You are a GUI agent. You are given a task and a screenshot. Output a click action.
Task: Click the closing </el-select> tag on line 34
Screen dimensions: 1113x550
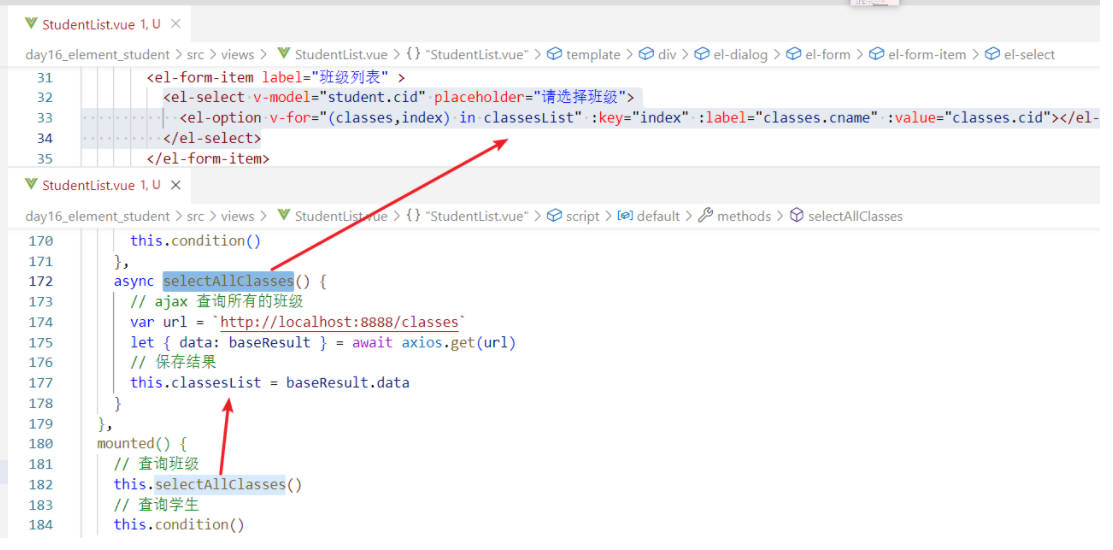[x=212, y=138]
